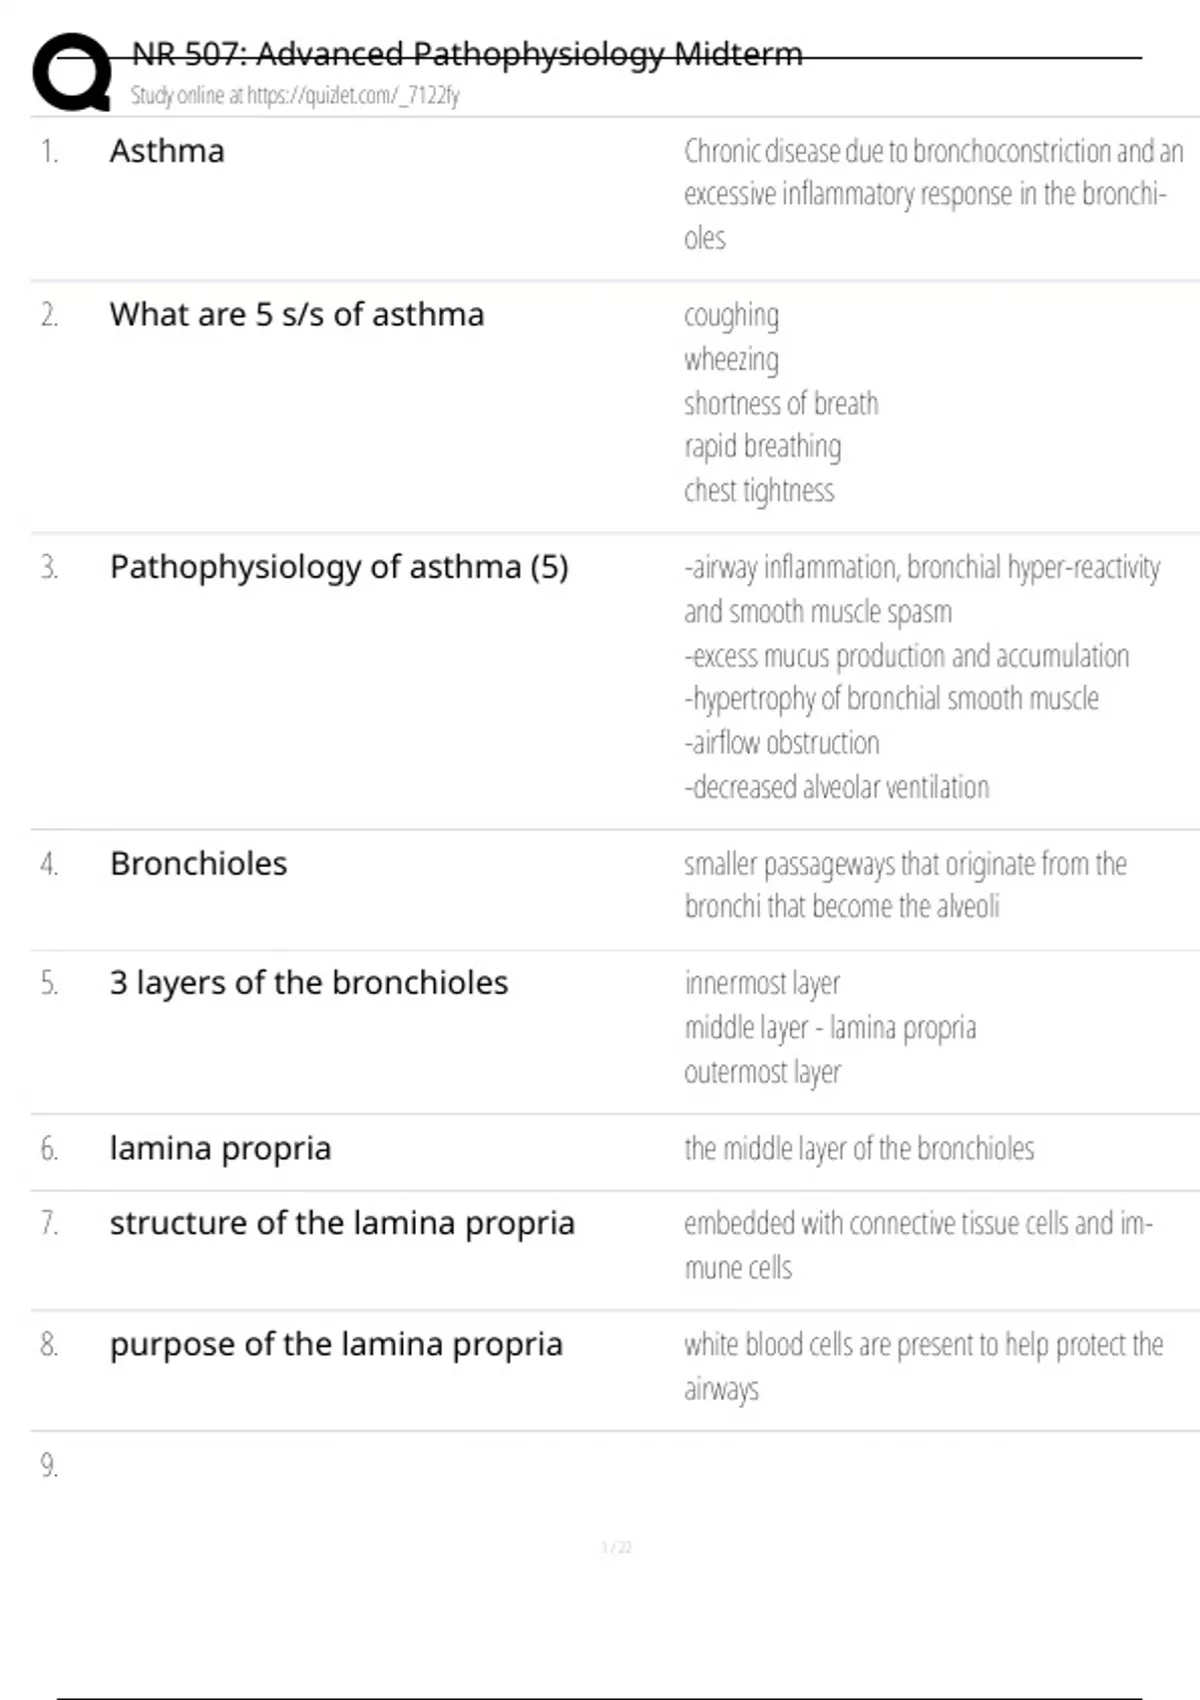
Task: Select 'purpose of the lamina propria'
Action: pos(336,1344)
